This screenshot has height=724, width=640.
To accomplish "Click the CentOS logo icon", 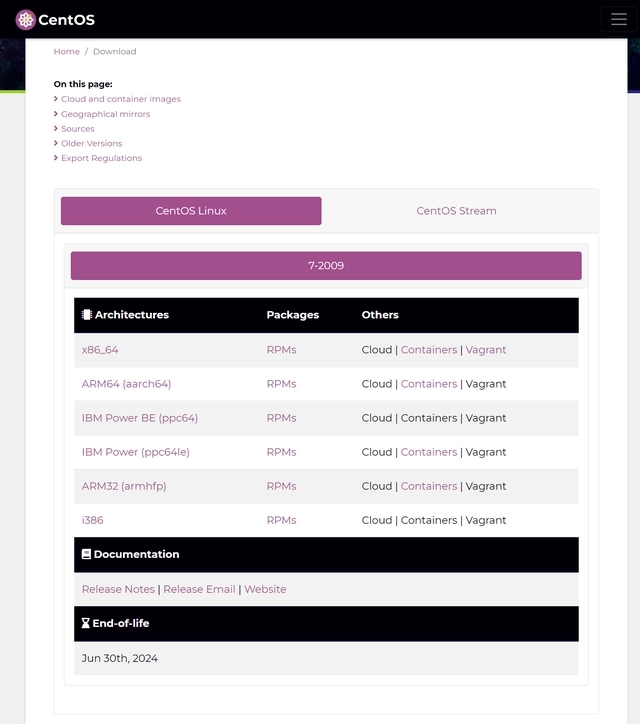I will pos(26,20).
